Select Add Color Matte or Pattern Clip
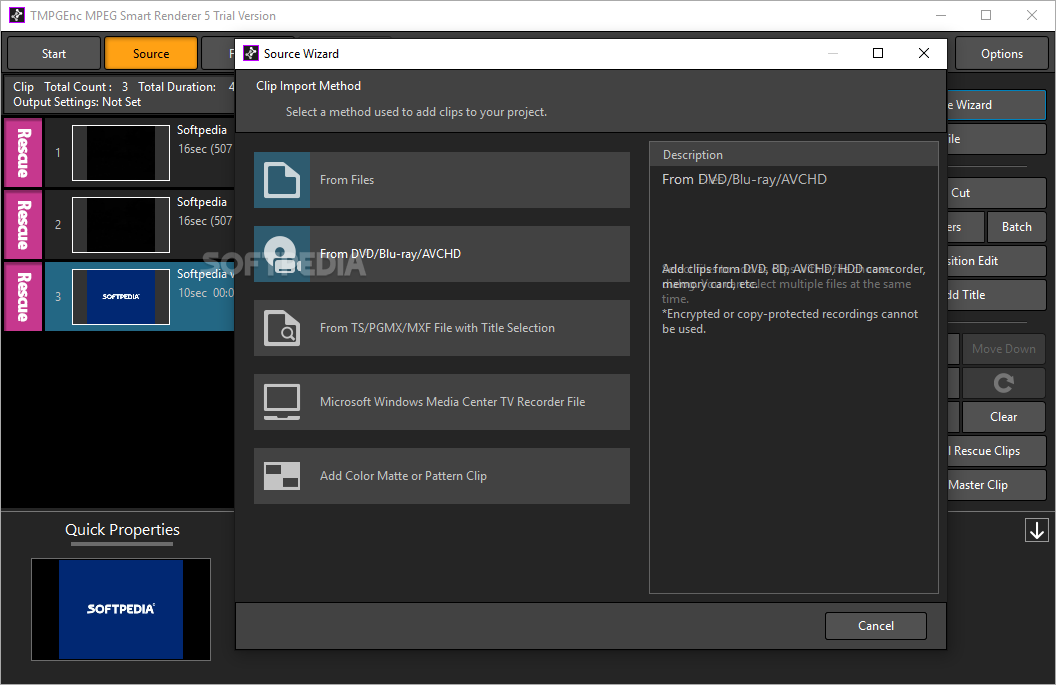 [x=442, y=476]
